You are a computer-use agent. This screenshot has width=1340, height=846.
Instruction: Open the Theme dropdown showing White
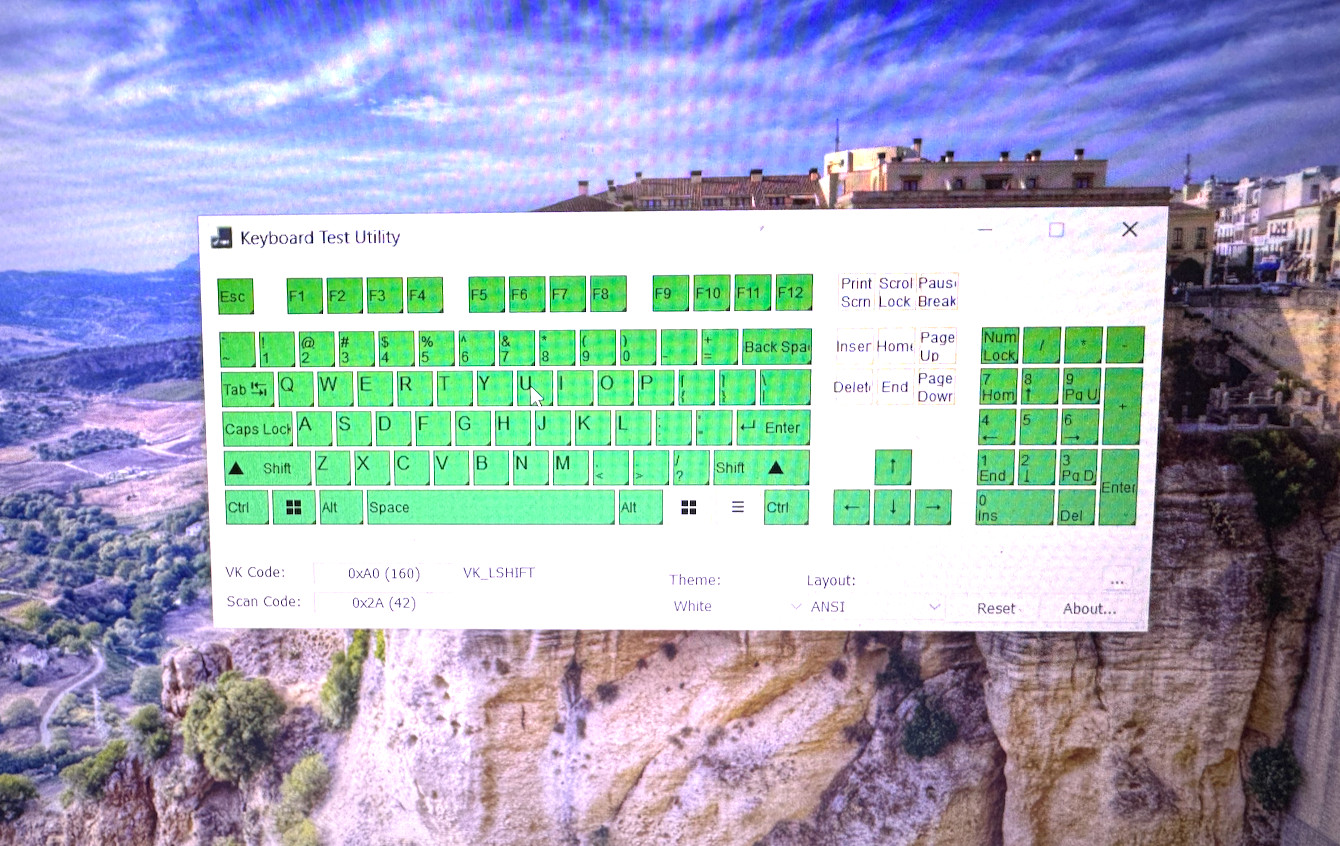(x=738, y=606)
